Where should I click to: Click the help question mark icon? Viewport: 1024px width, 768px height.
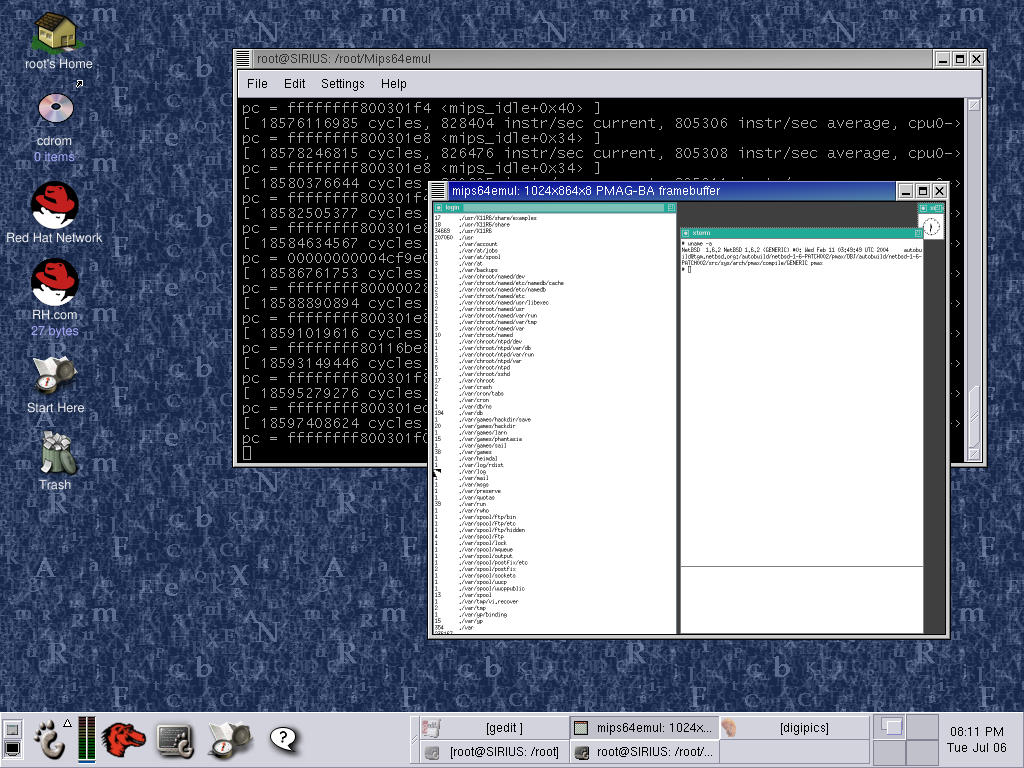coord(284,739)
